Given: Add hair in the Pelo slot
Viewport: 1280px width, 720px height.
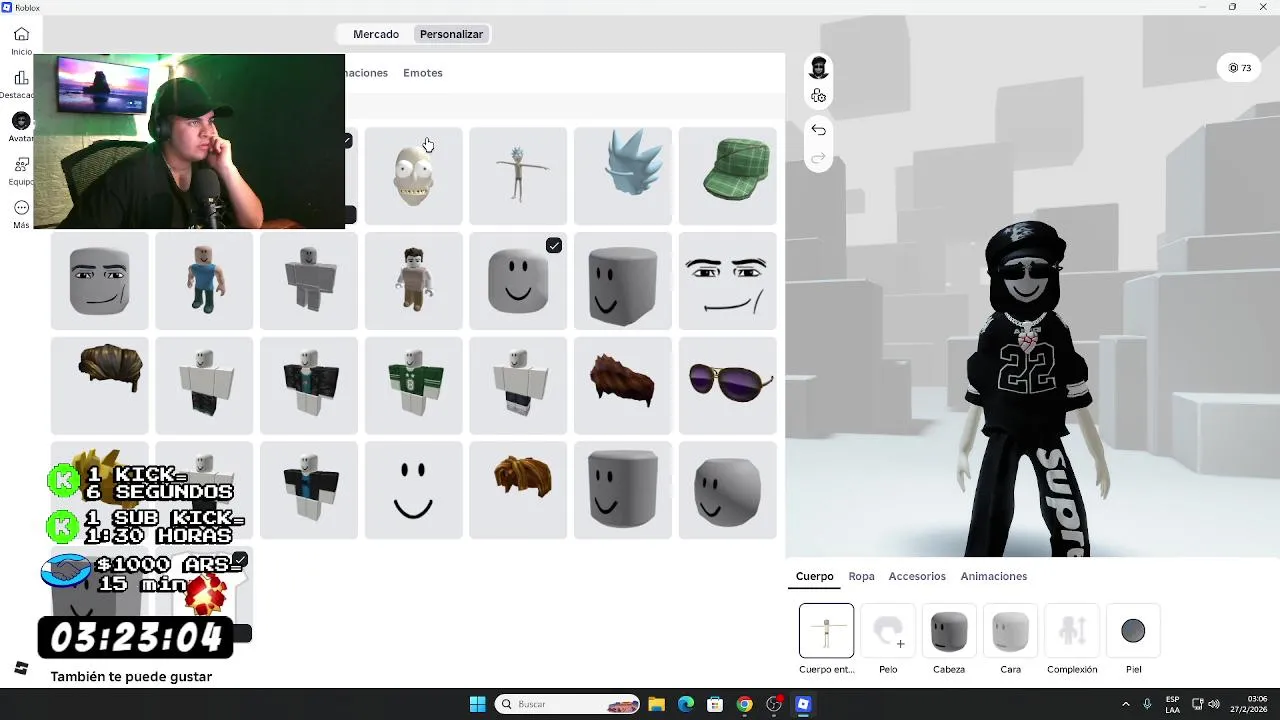Looking at the screenshot, I should coord(888,631).
